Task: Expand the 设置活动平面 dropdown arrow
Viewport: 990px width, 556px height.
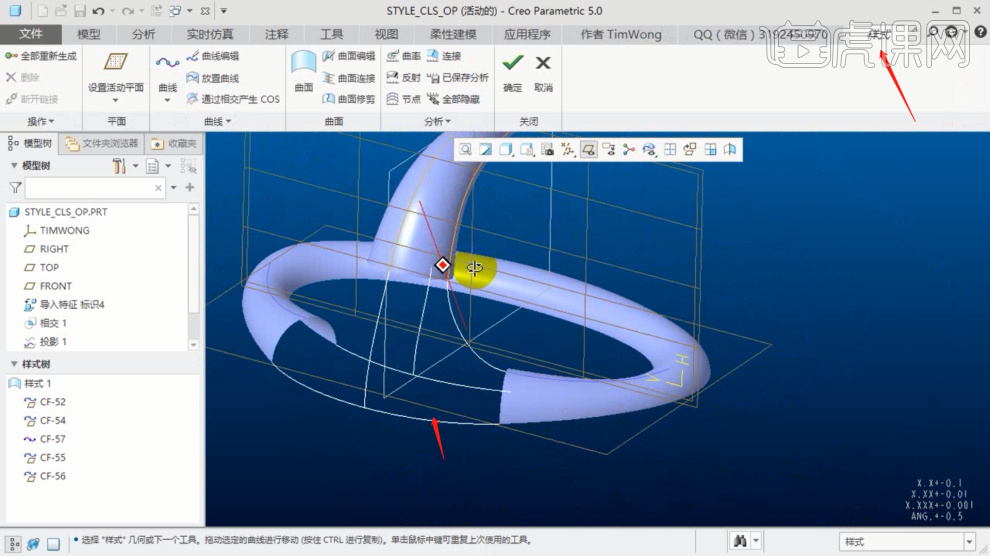Action: (x=115, y=100)
